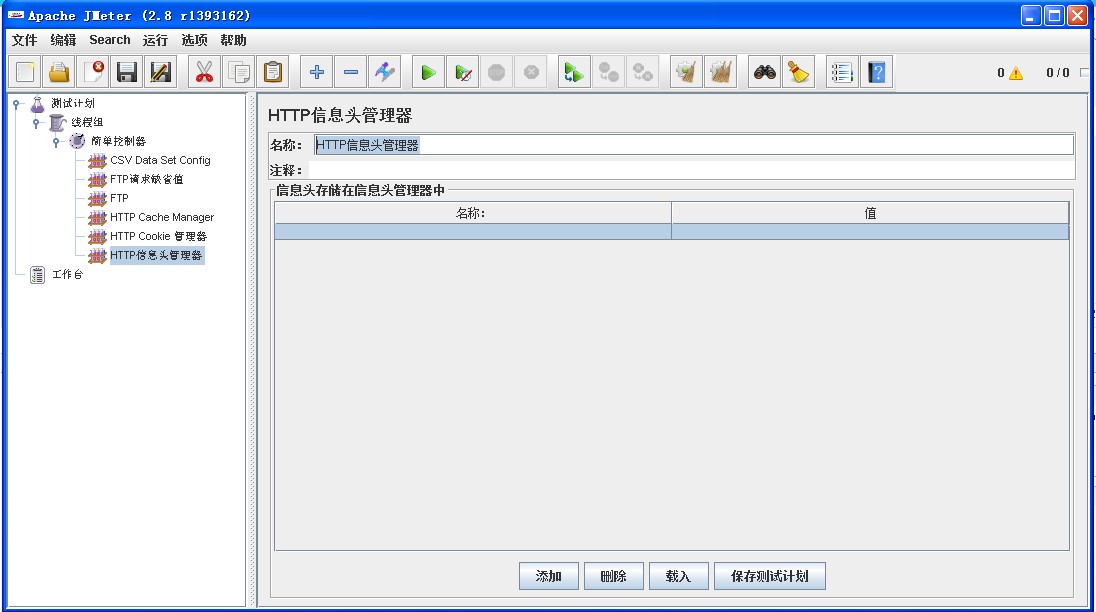Click Start no pauses icon
1096x612 pixels.
tap(463, 72)
